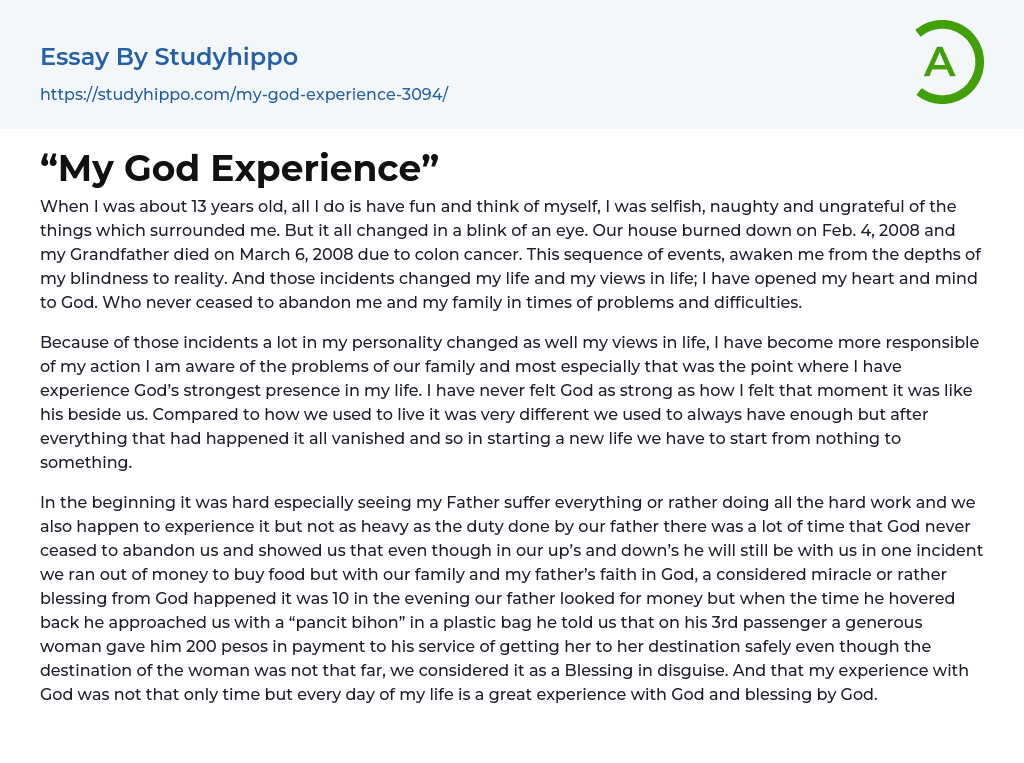
Task: Open the studyhippo.com essay URL link
Action: (244, 94)
